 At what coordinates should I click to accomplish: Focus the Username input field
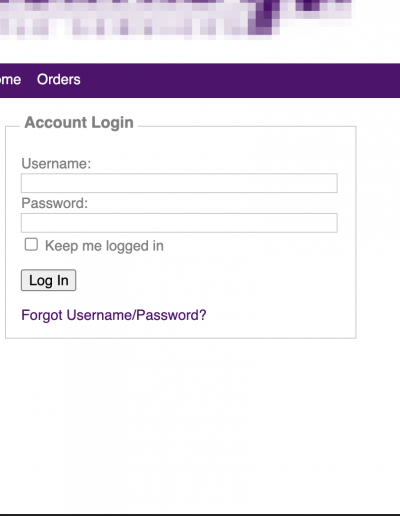click(x=179, y=183)
